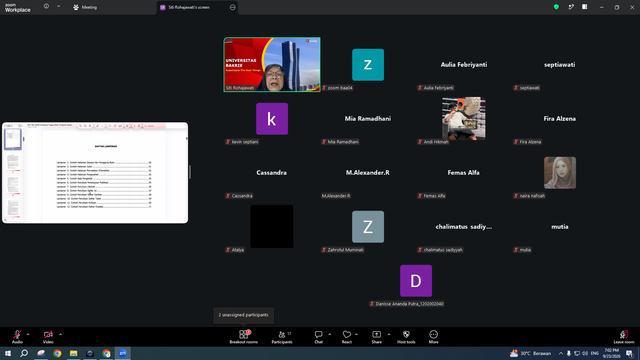
Task: Expand dropdown chevron next to info icon
Action: (x=58, y=7)
